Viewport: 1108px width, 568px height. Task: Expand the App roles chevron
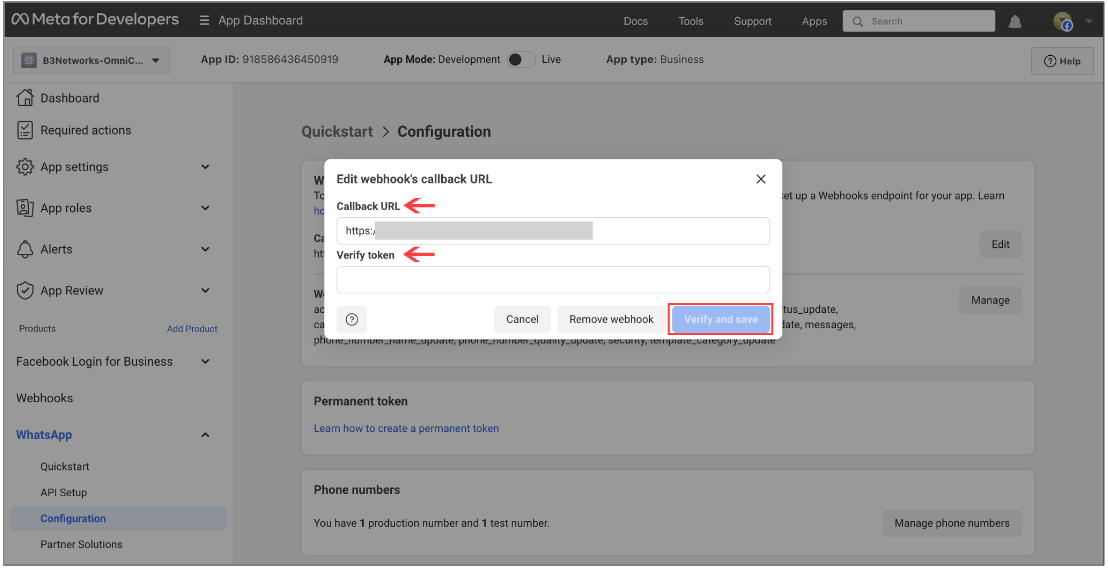205,208
